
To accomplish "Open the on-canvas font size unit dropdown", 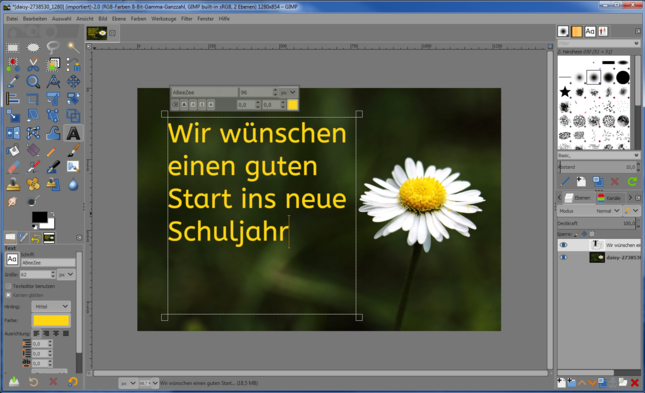I will pyautogui.click(x=288, y=93).
